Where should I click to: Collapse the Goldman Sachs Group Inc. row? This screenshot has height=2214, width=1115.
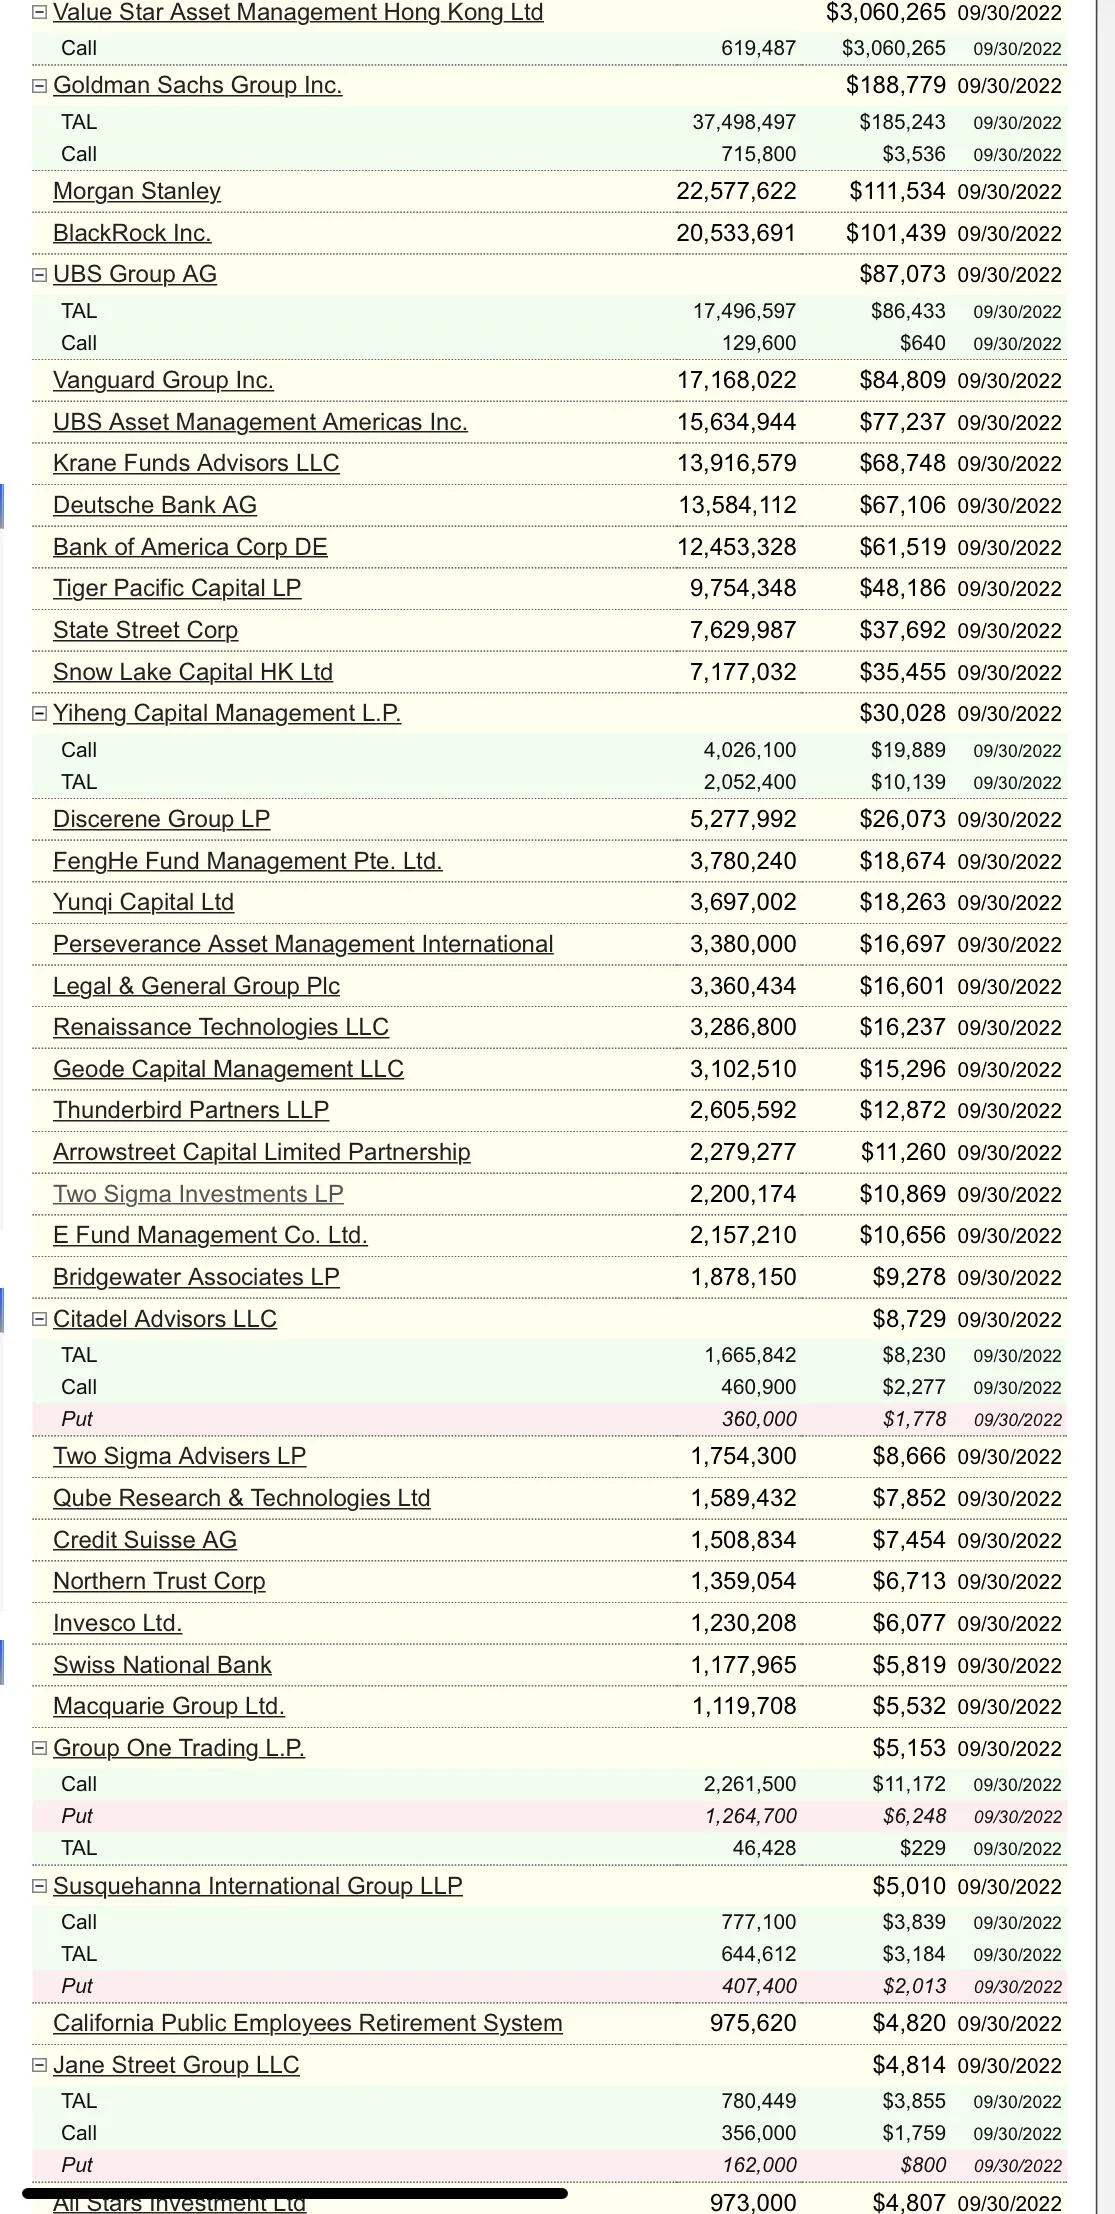40,86
